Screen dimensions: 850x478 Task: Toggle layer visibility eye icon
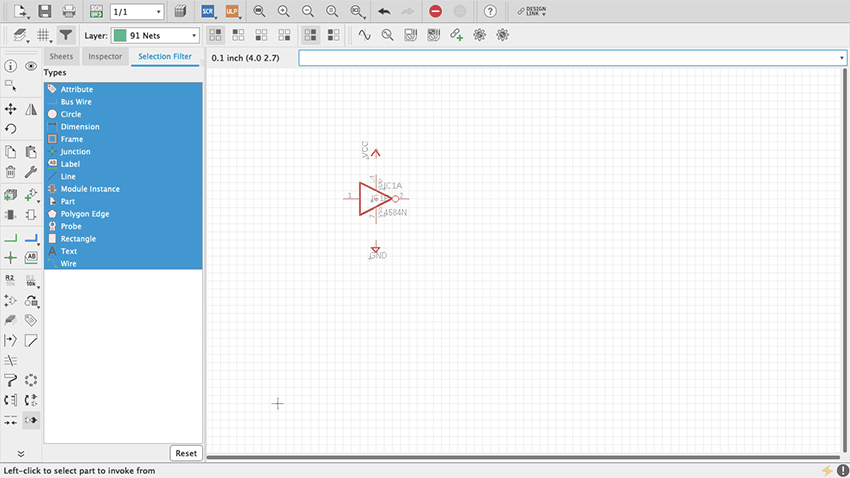31,66
